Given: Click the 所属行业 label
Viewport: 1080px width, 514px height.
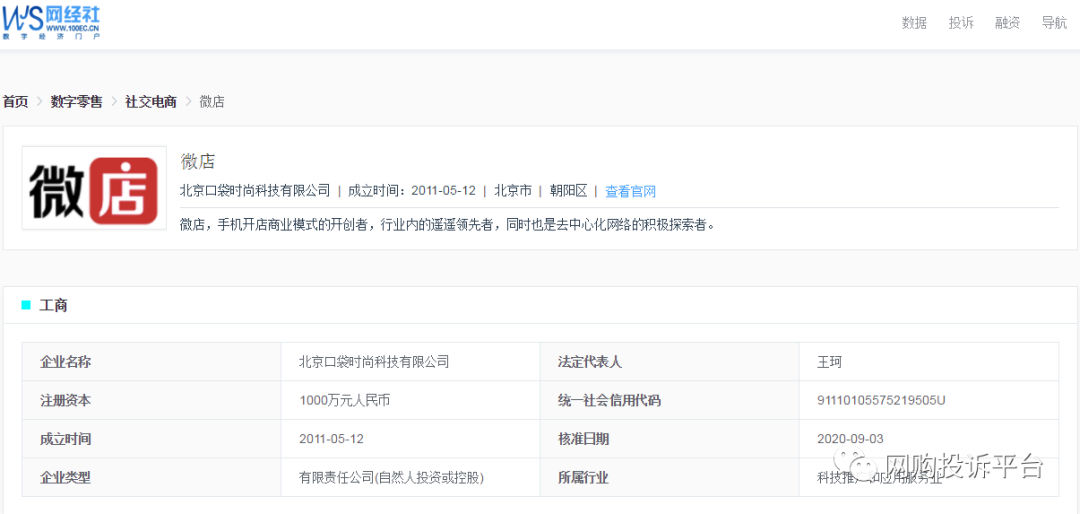Looking at the screenshot, I should pos(583,477).
